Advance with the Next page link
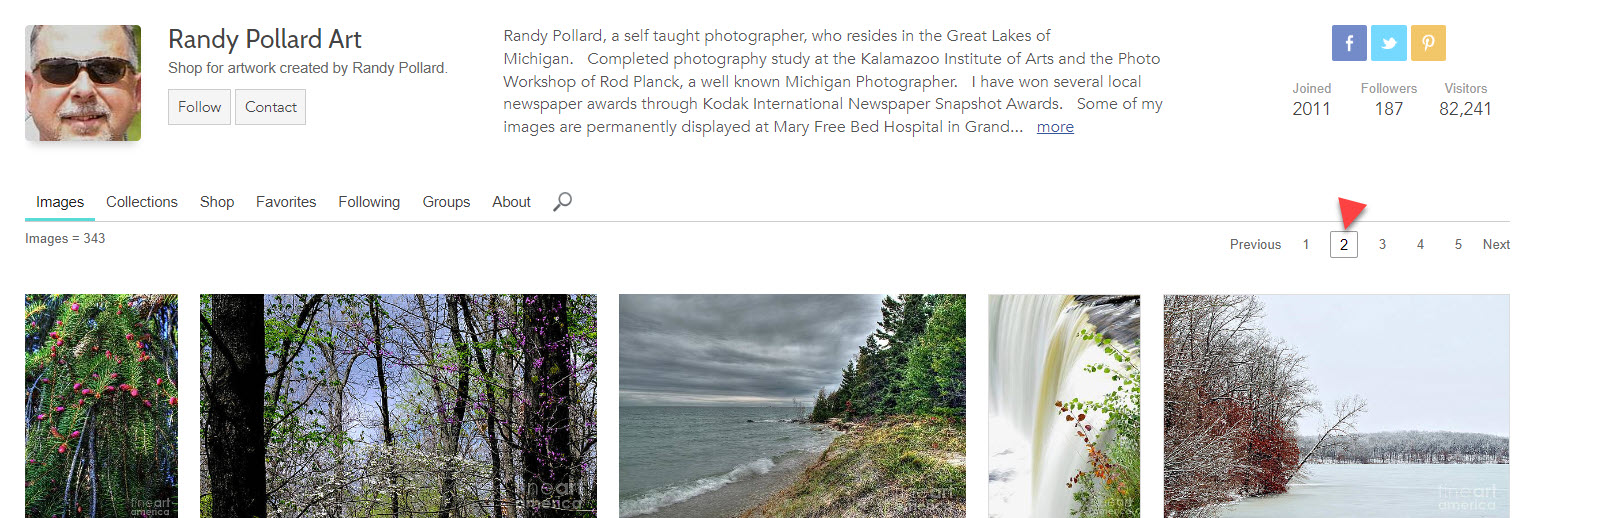 pyautogui.click(x=1496, y=244)
